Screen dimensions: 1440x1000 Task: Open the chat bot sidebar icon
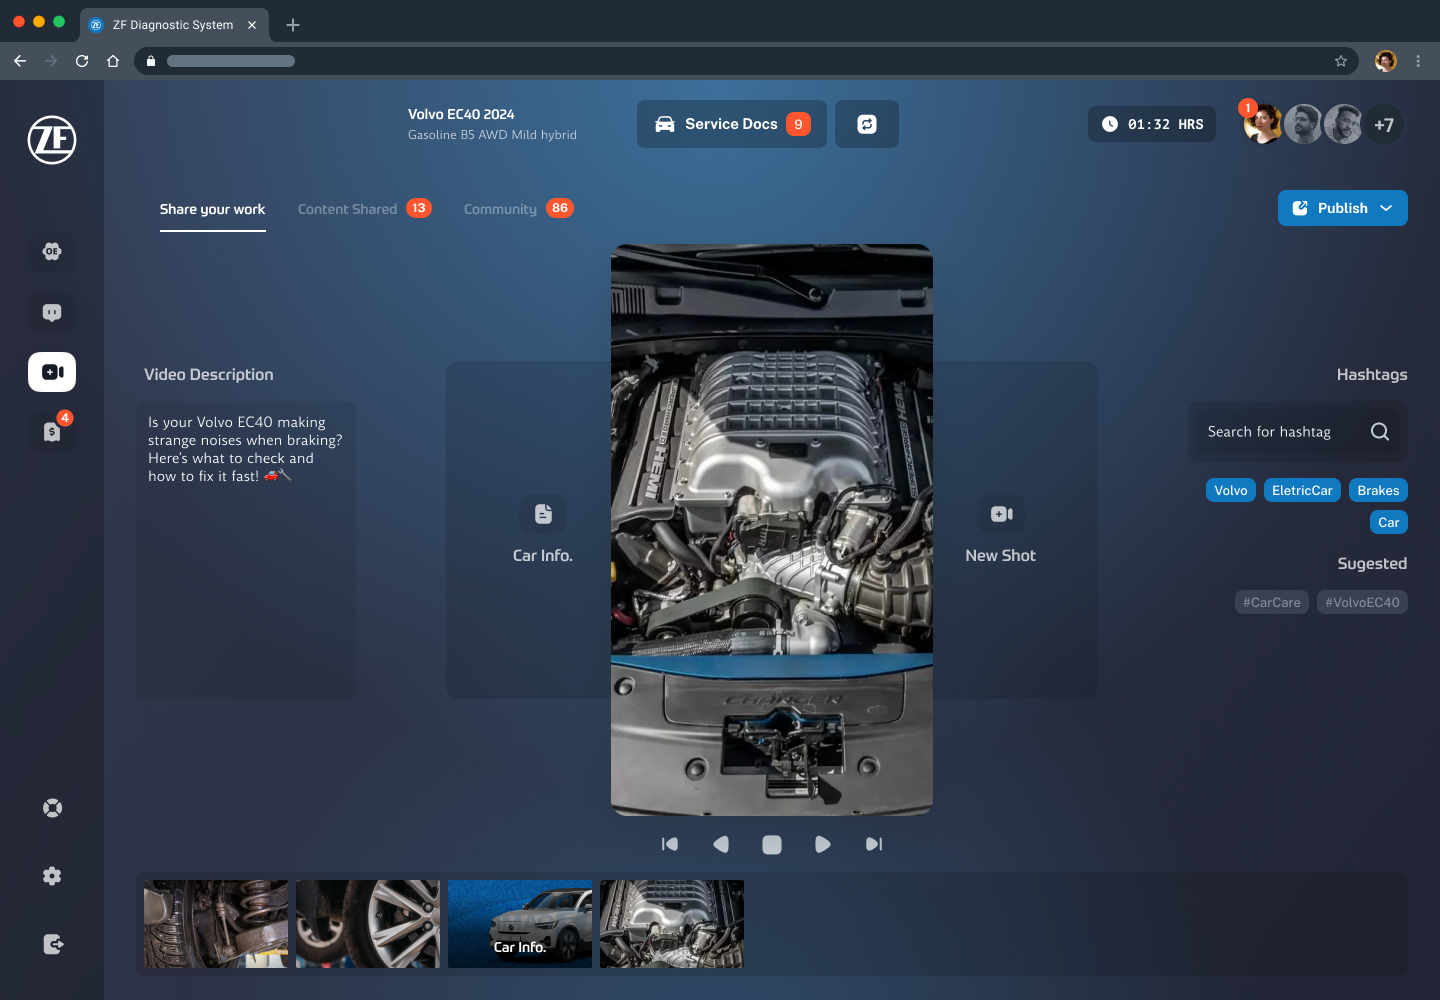click(x=52, y=312)
